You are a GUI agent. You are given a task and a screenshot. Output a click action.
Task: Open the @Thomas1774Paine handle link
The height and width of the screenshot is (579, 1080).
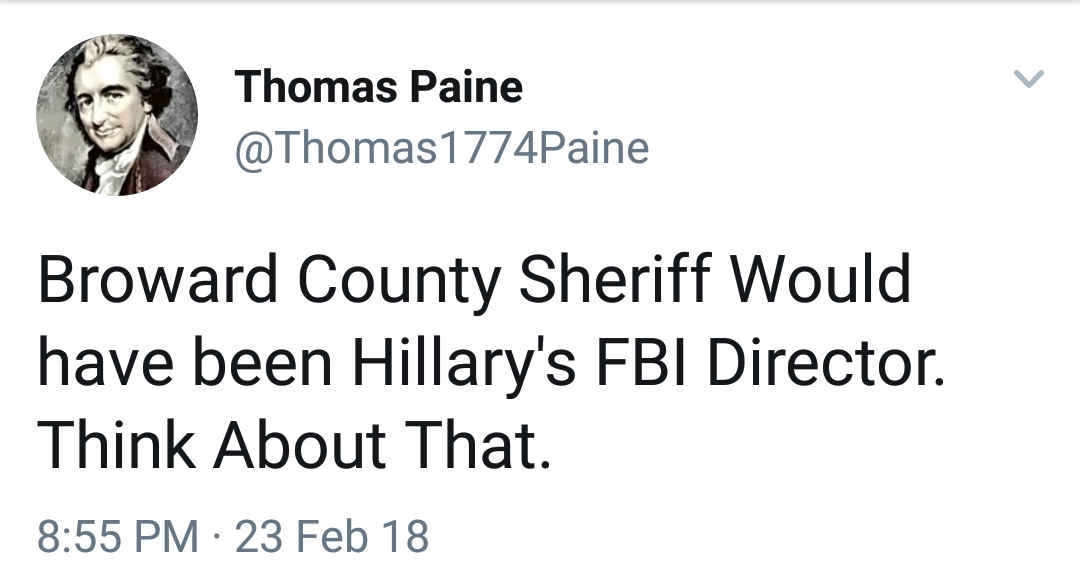[x=441, y=149]
